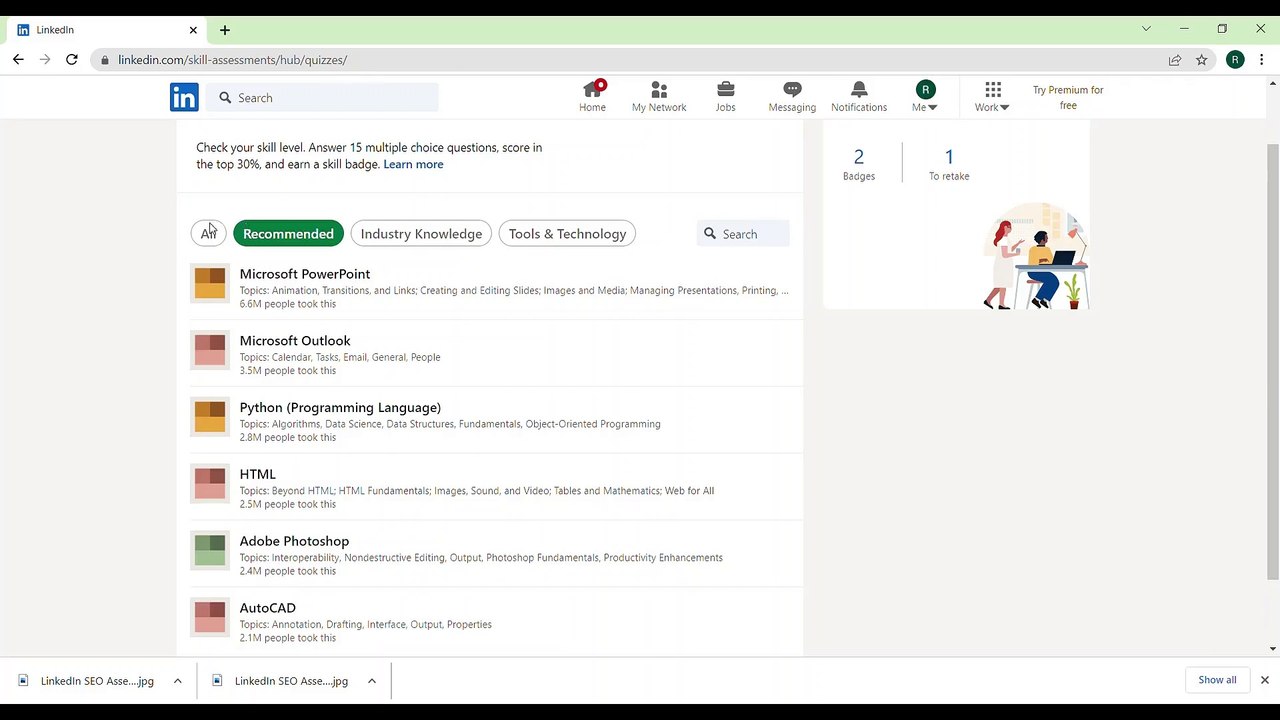
Task: Open the Me profile dropdown
Action: pos(925,97)
